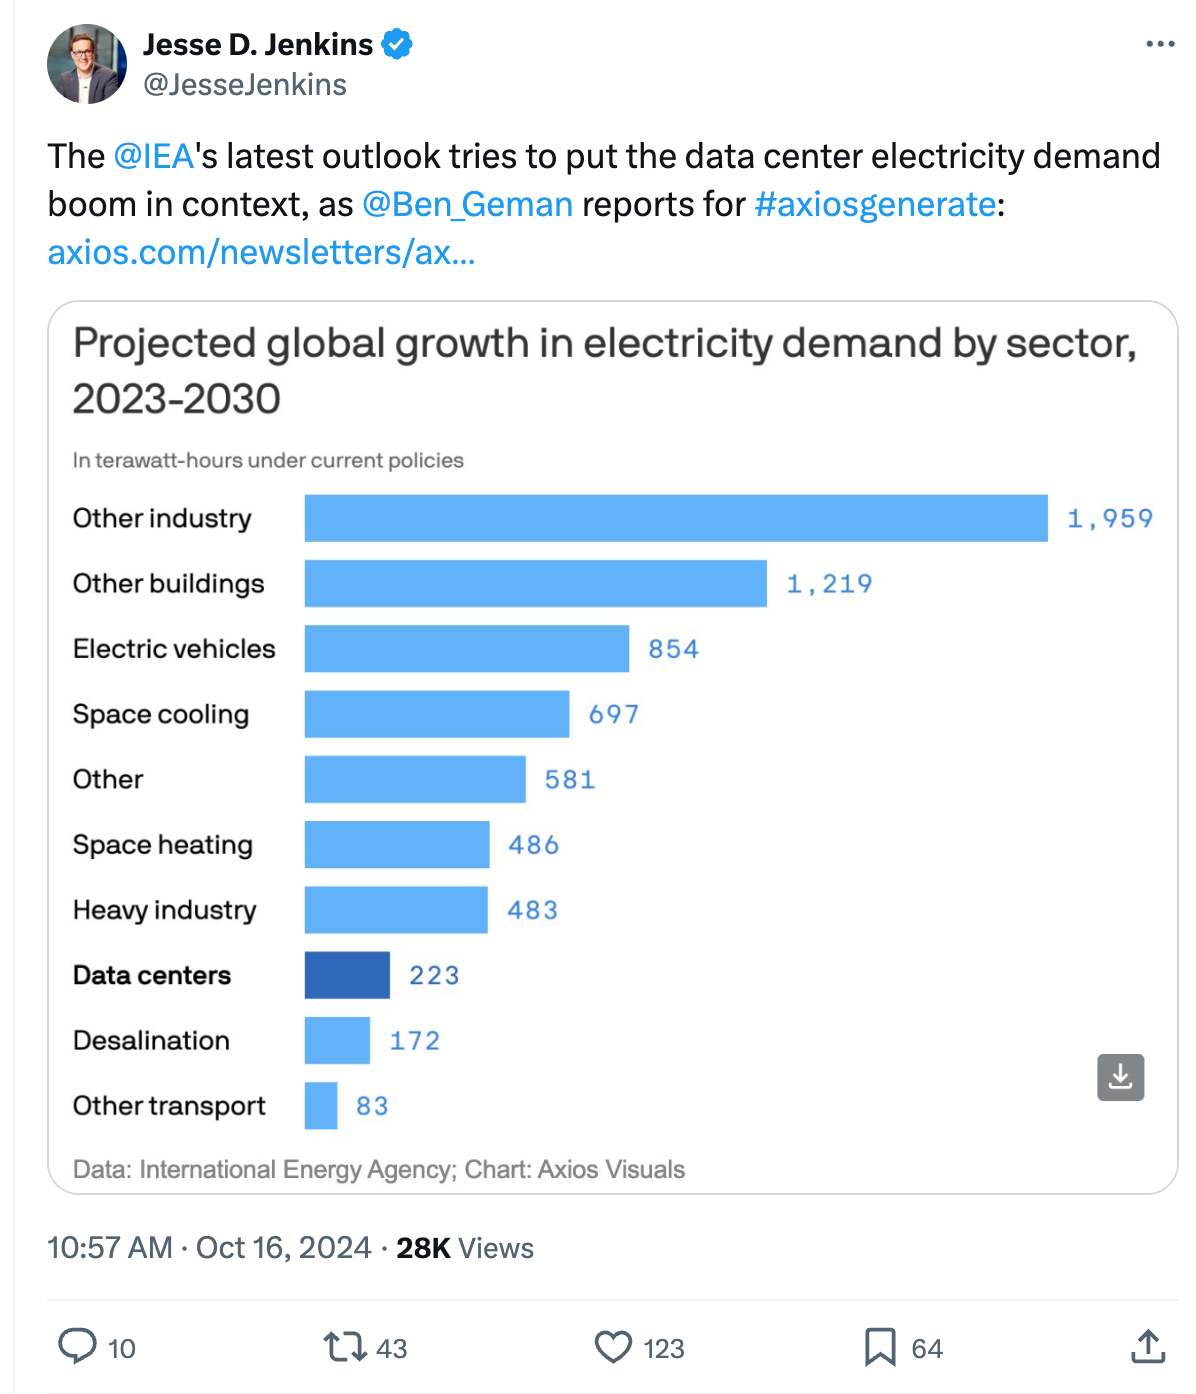Share the tweet

point(1146,1348)
